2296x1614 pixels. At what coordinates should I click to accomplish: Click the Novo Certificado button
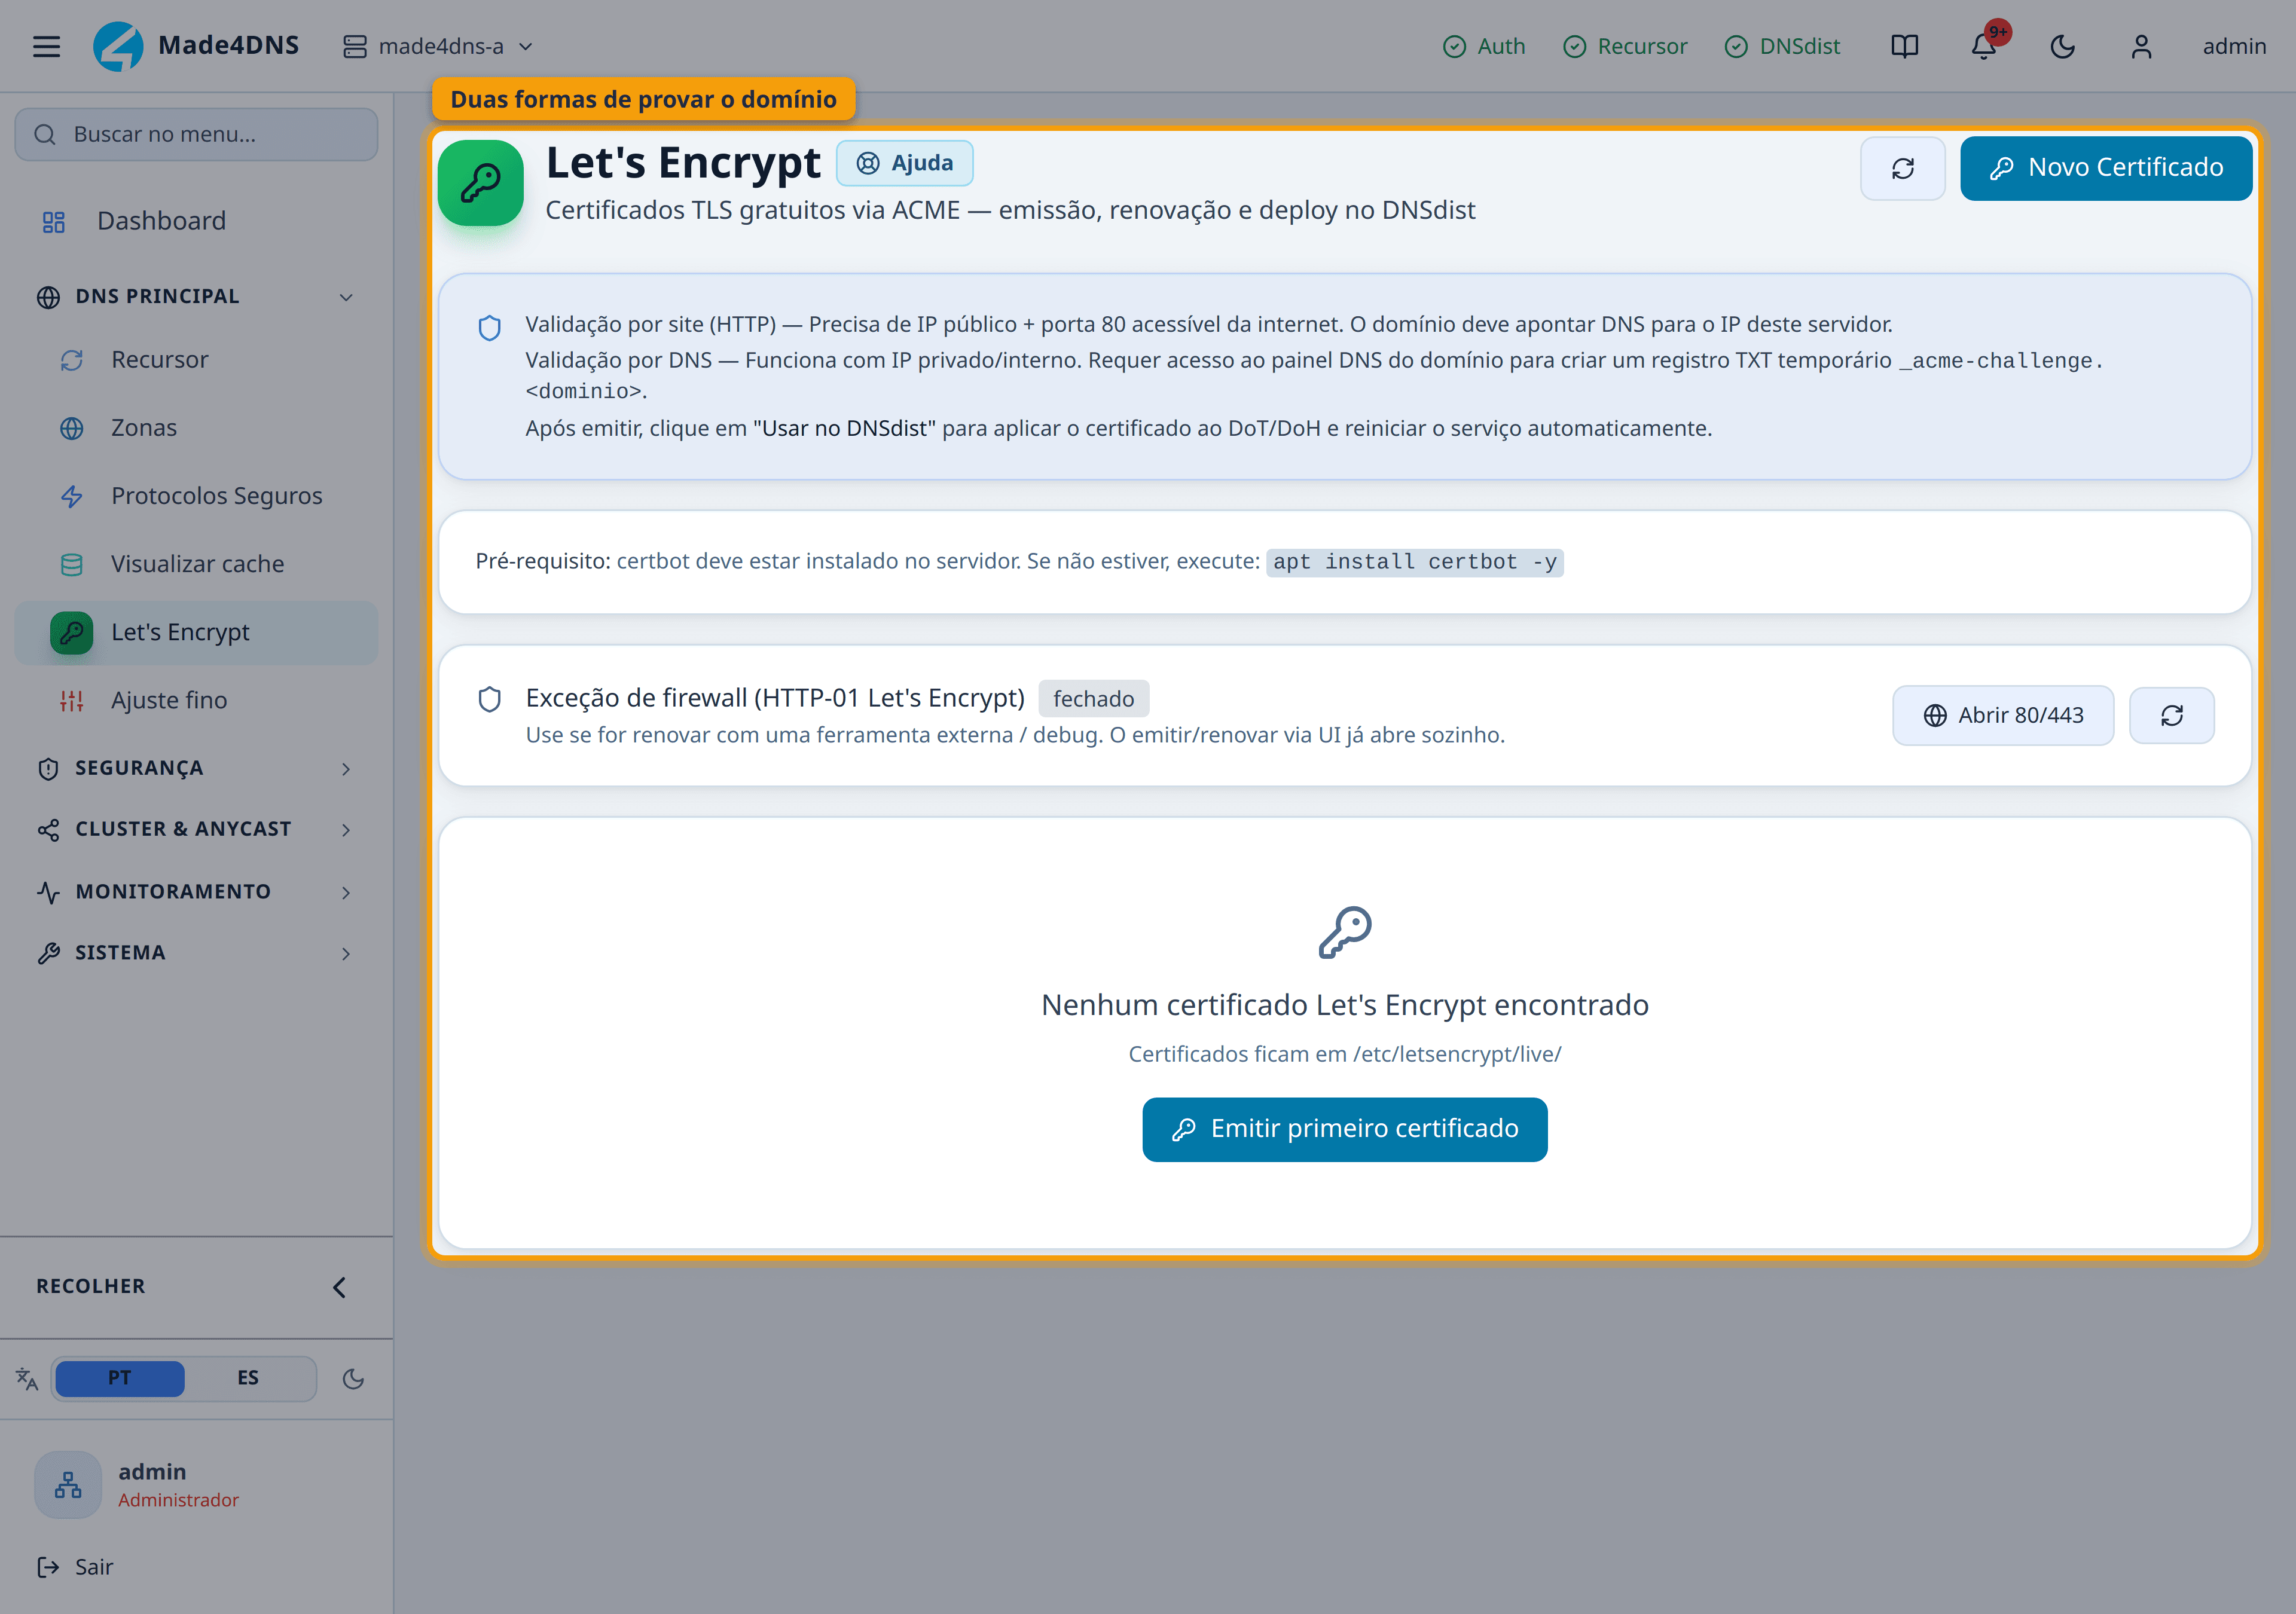click(2106, 168)
